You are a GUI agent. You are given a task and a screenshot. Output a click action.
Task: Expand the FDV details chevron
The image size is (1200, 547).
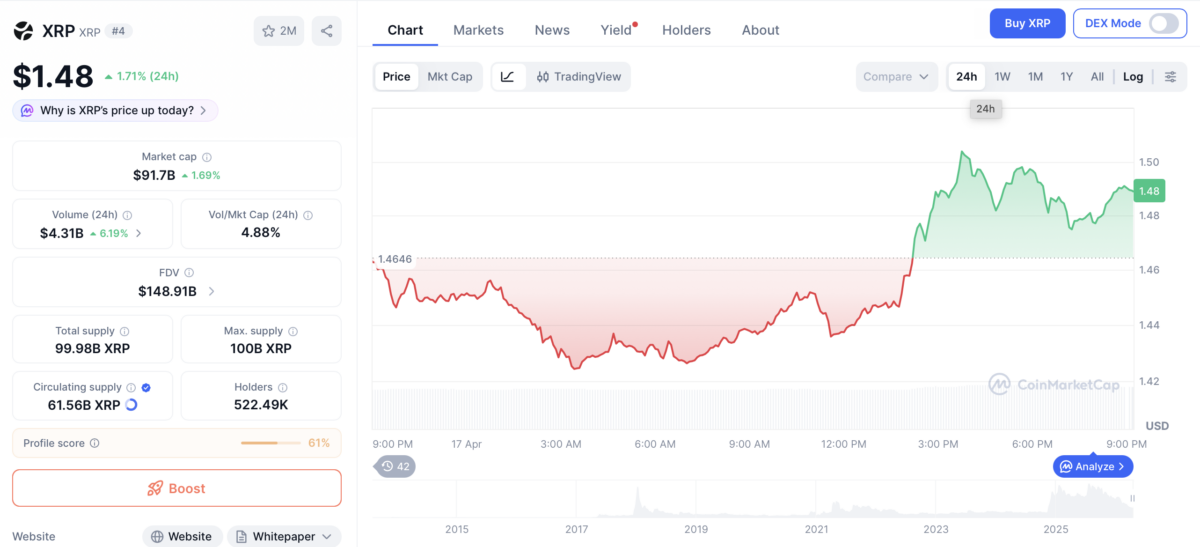point(211,291)
